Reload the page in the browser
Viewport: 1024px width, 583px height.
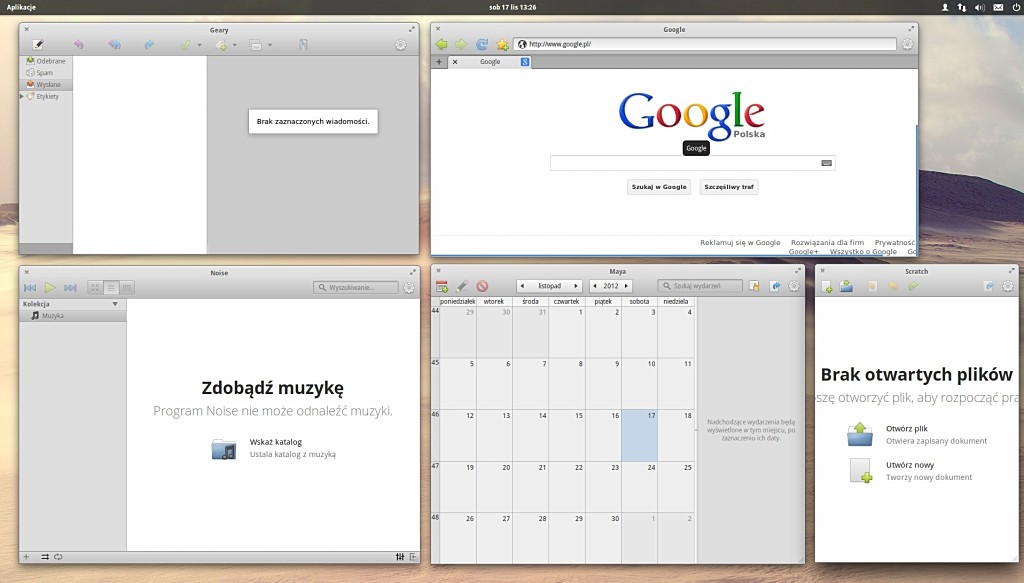482,44
